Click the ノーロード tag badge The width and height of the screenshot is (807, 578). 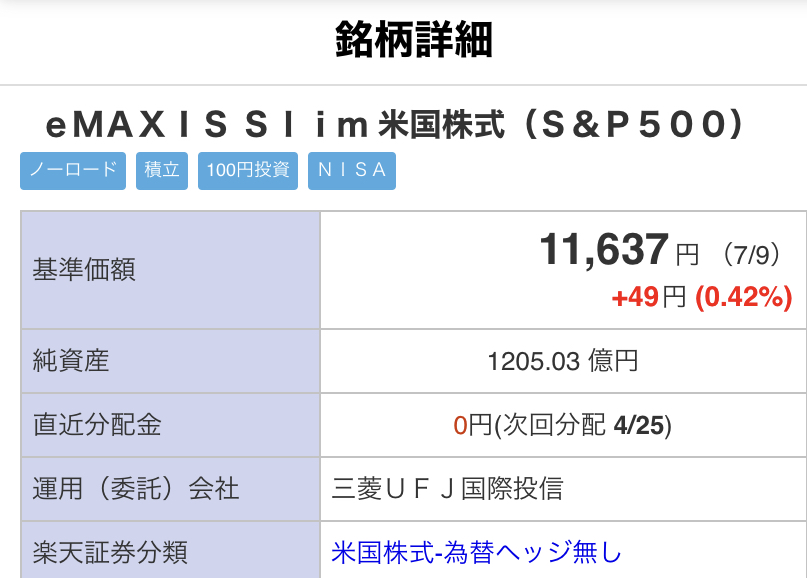pyautogui.click(x=73, y=171)
